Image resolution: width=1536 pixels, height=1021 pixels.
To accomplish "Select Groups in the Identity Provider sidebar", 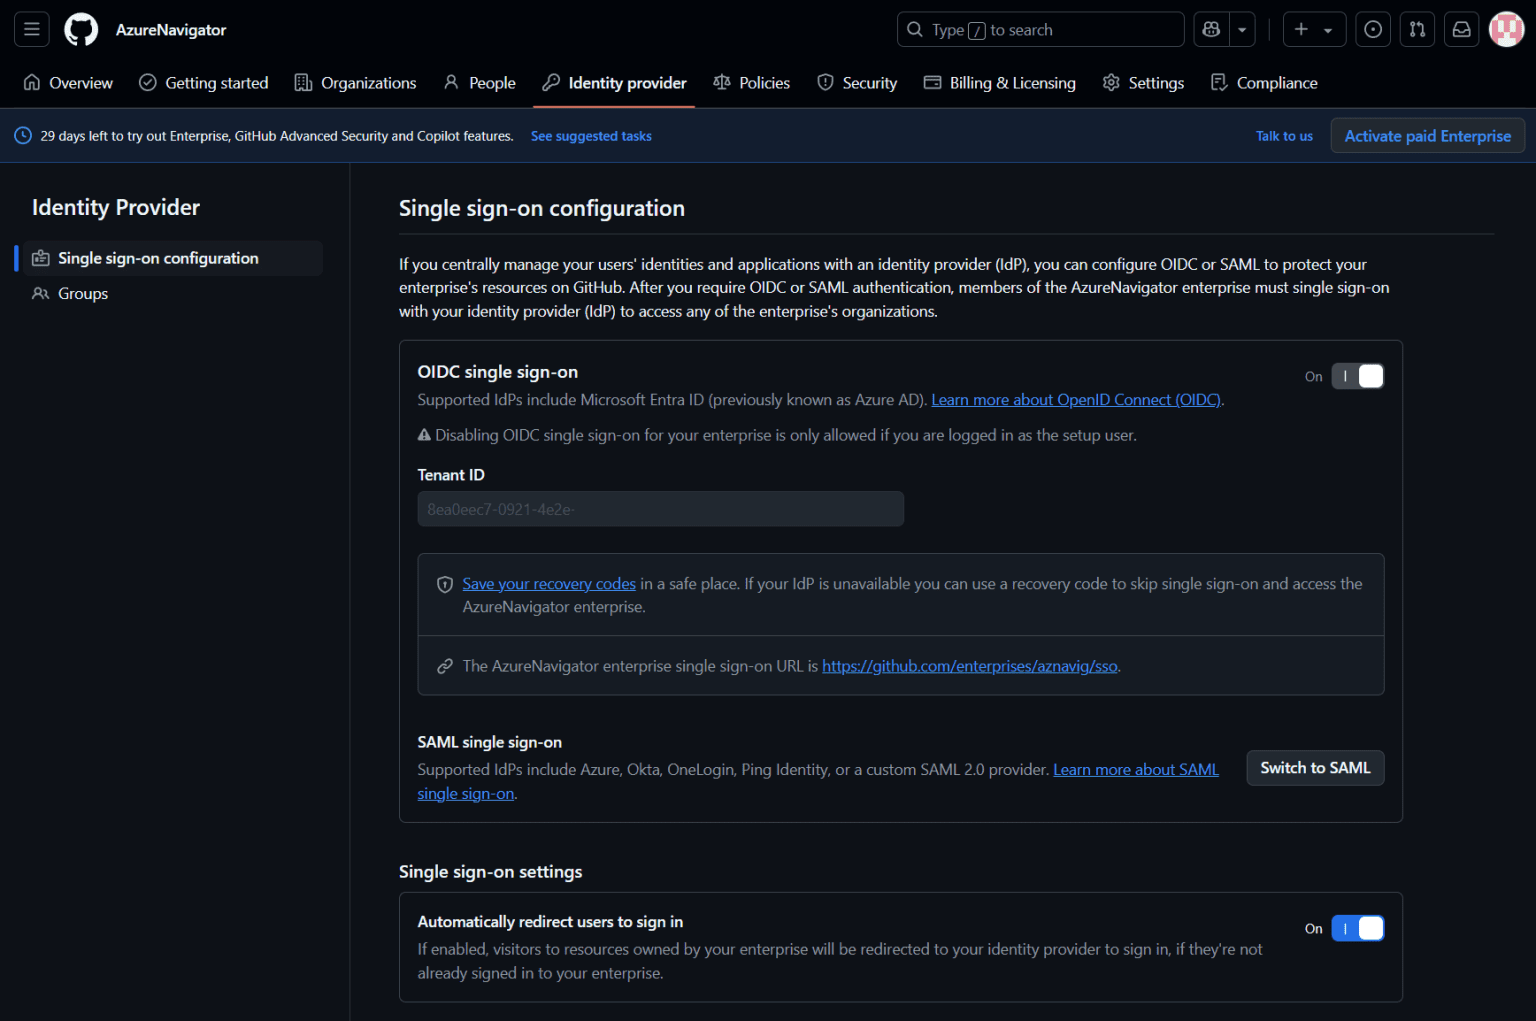I will click(x=82, y=293).
